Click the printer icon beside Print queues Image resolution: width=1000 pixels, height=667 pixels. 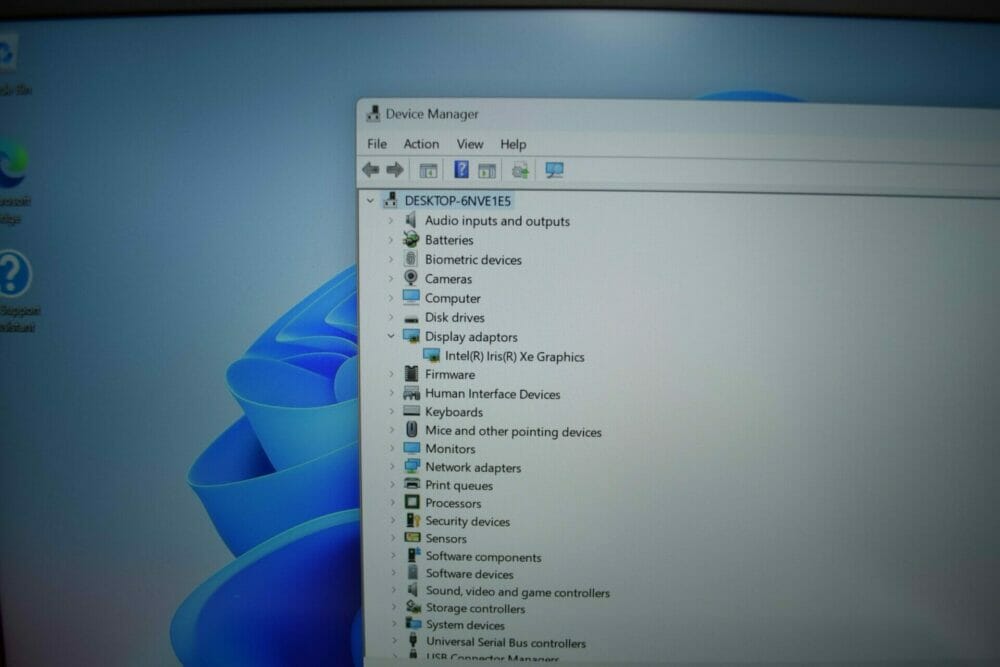pos(413,485)
